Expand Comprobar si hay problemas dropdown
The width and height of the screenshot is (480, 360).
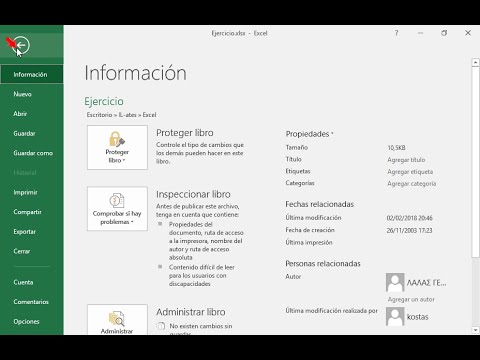(x=117, y=209)
